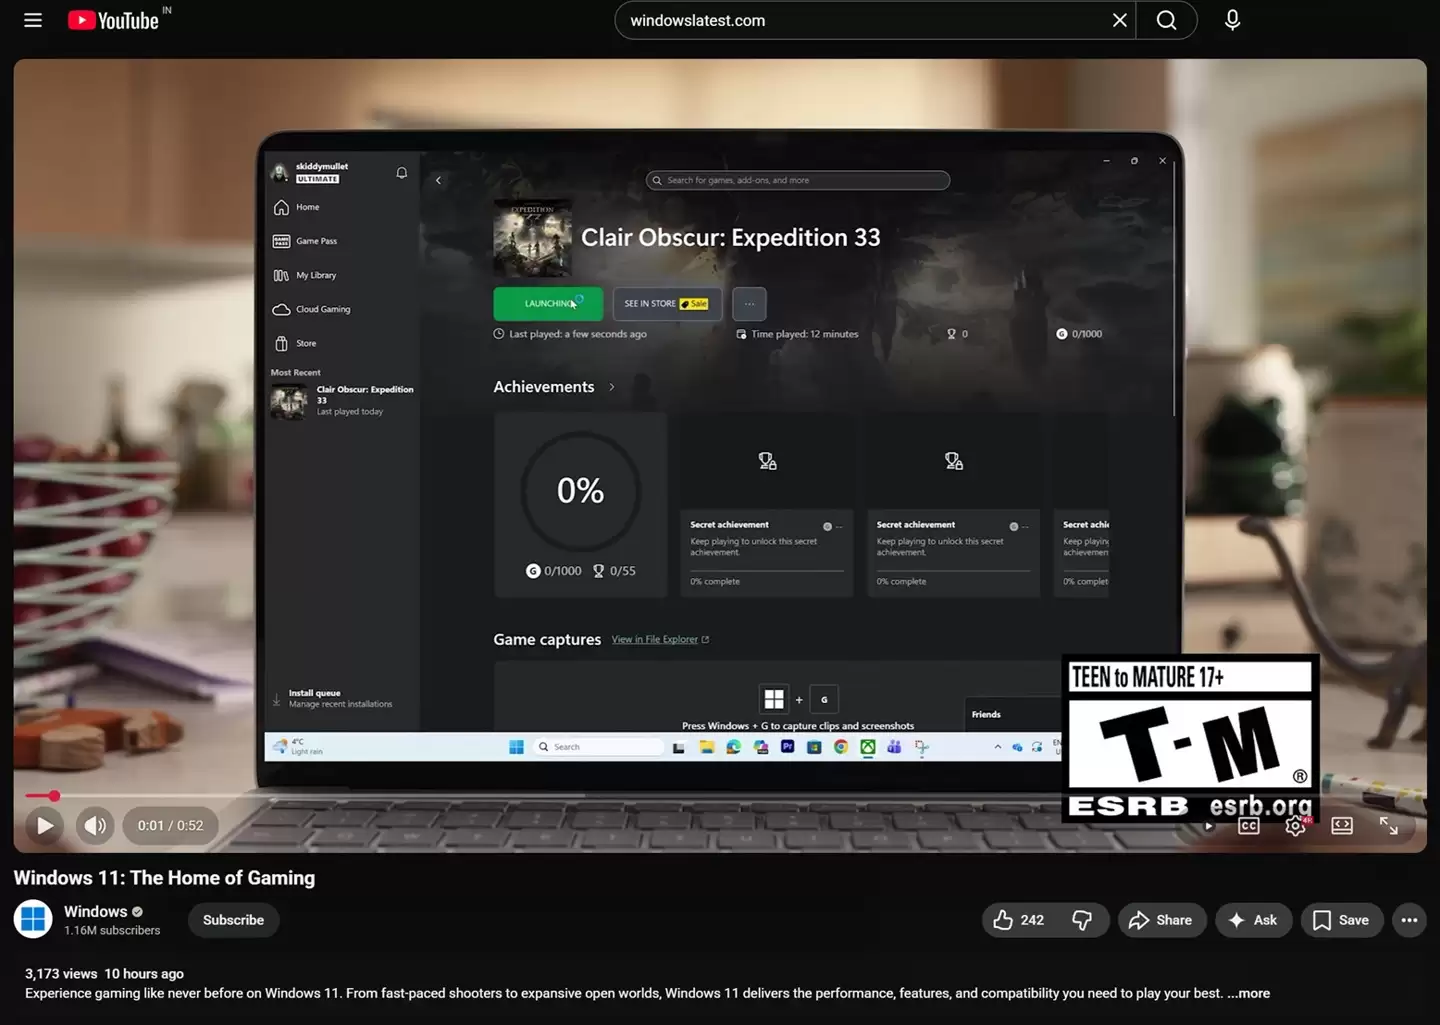Play the video
The height and width of the screenshot is (1025, 1440).
pos(45,826)
